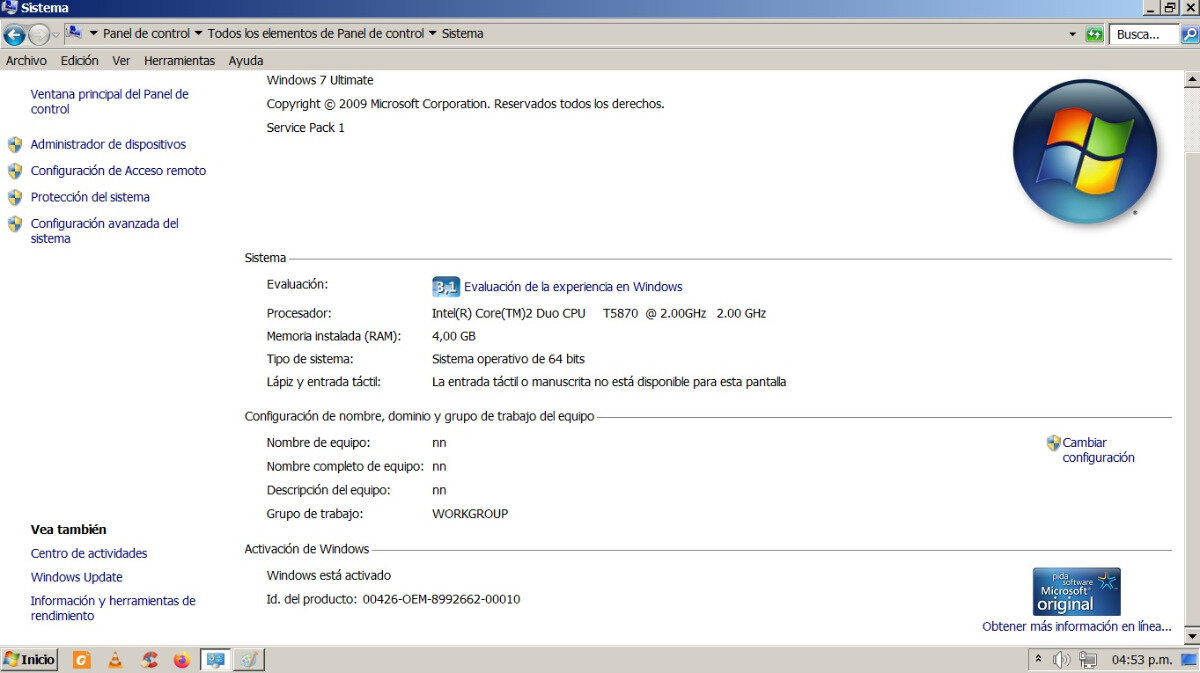The image size is (1200, 673).
Task: Click the processor text Intel(R) Core(TM)2 Duo CPU
Action: (x=509, y=313)
